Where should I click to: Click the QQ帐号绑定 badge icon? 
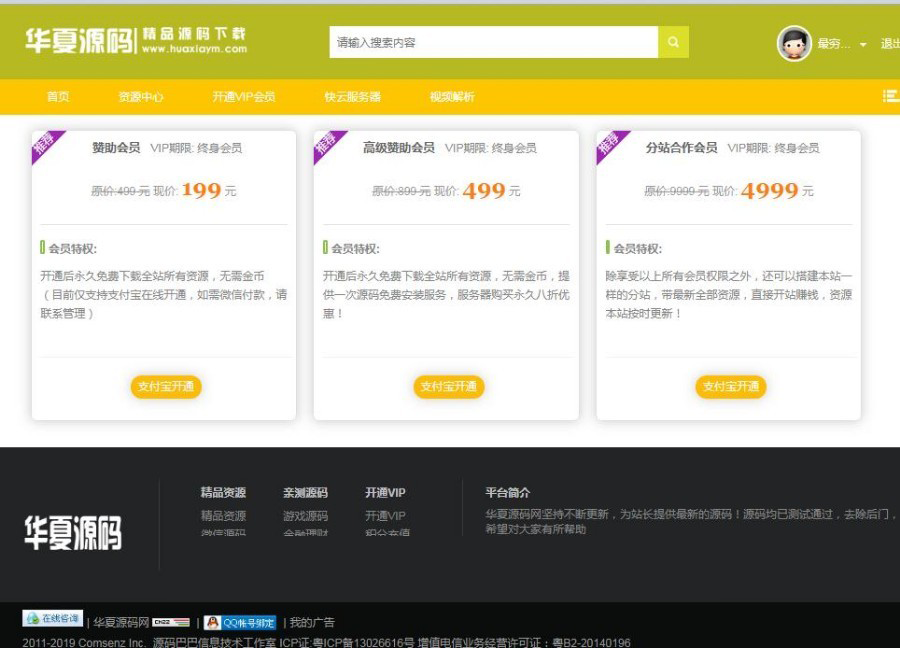tap(240, 622)
